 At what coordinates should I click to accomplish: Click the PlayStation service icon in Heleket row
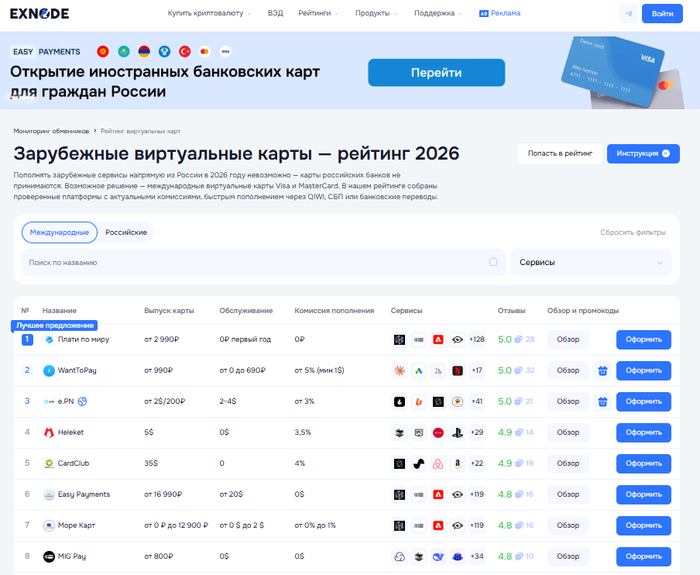[x=457, y=433]
